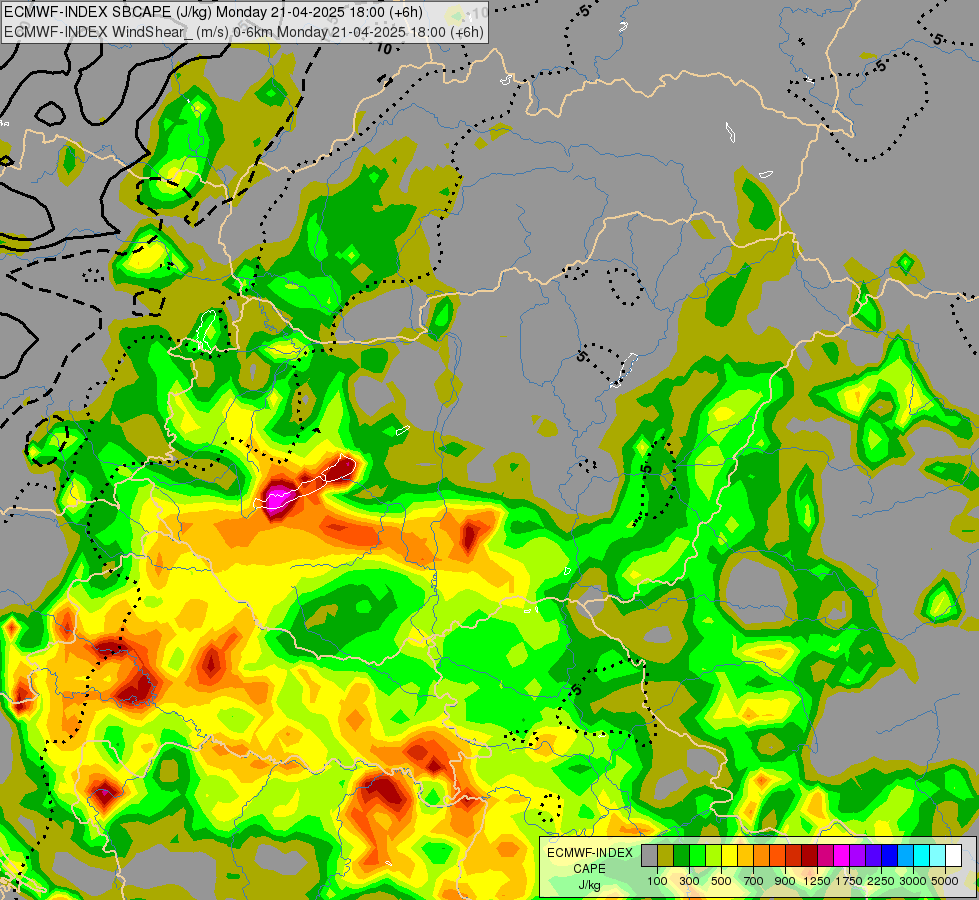The image size is (979, 900).
Task: Click the 500 legend value
Action: 721,881
